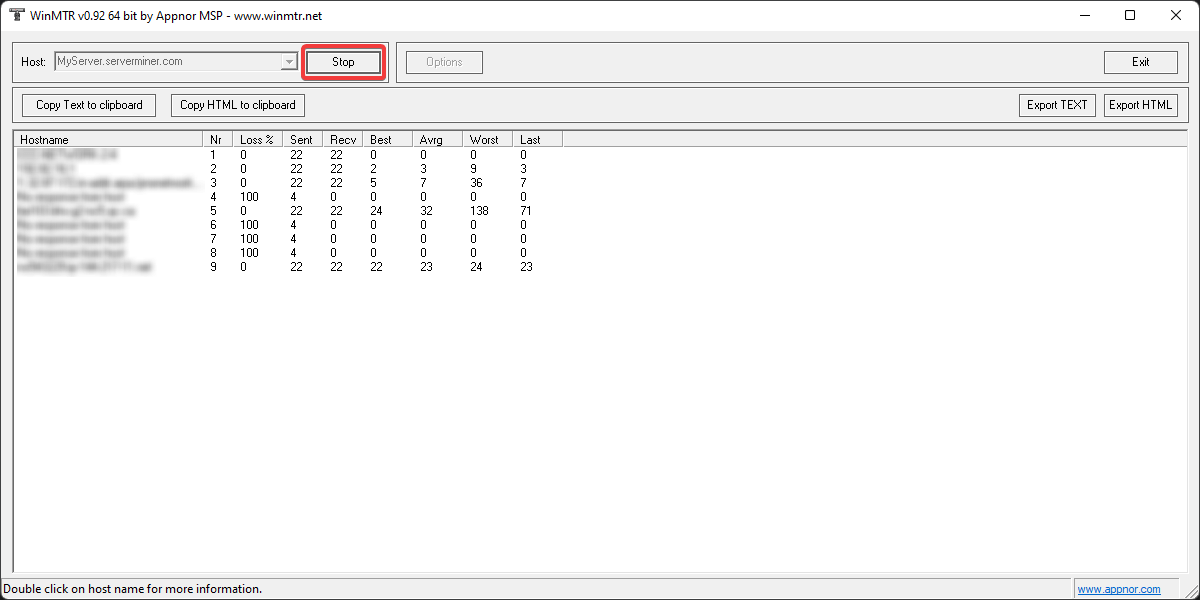Click the status bar hint text
This screenshot has height=600, width=1200.
132,589
